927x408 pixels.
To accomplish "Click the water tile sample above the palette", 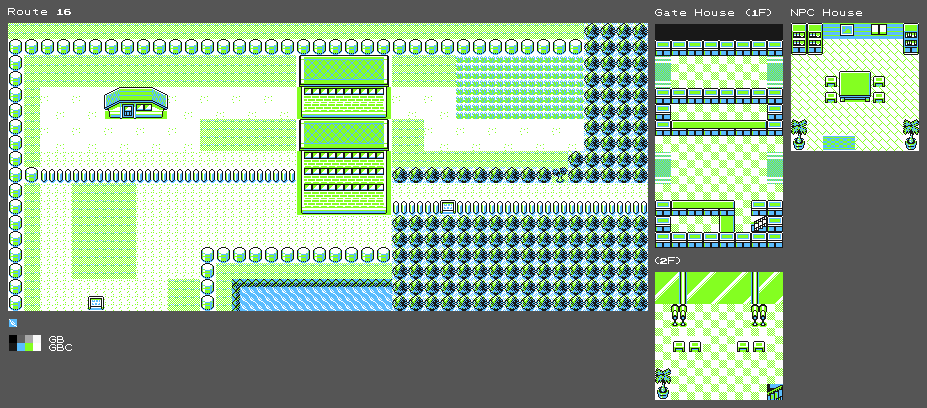I will pos(13,323).
